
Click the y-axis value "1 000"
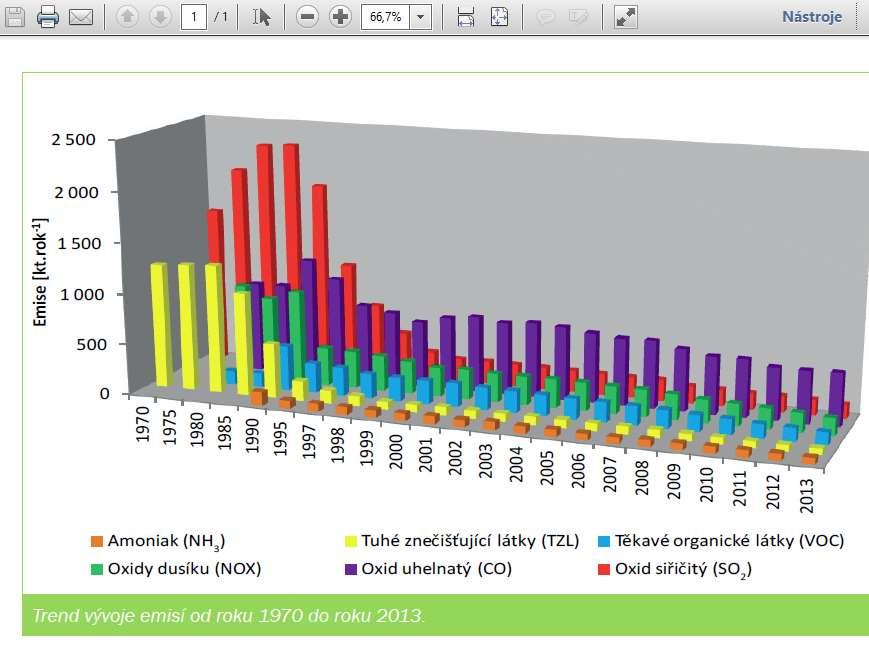click(x=82, y=294)
